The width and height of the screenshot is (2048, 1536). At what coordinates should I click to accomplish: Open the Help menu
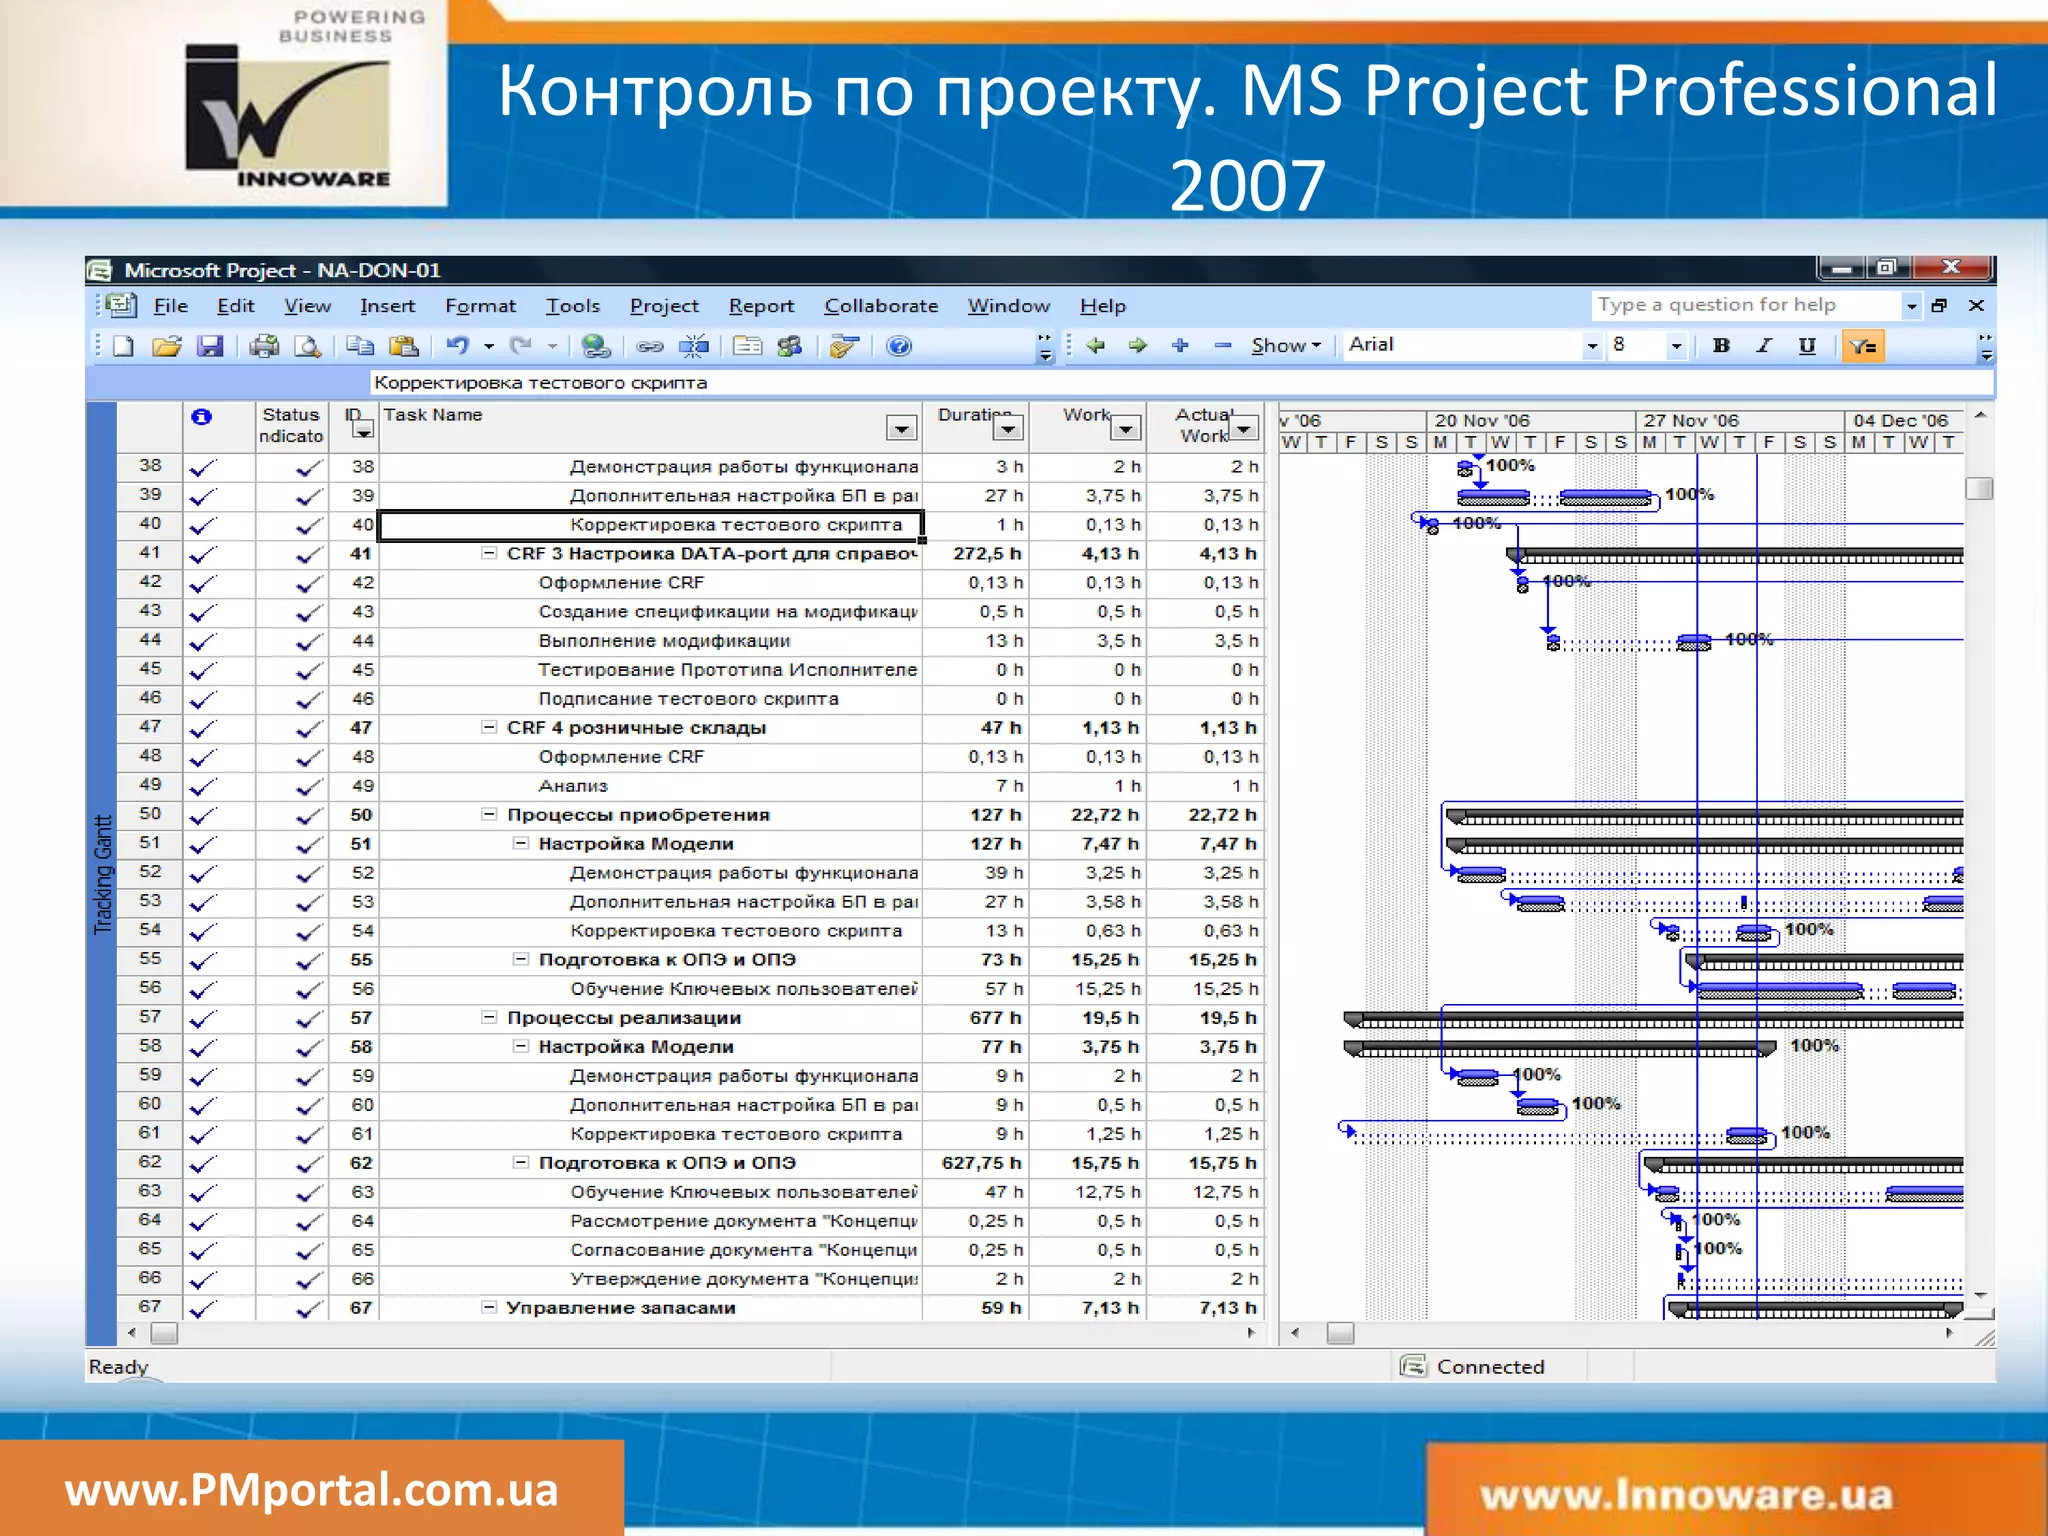(x=1102, y=305)
